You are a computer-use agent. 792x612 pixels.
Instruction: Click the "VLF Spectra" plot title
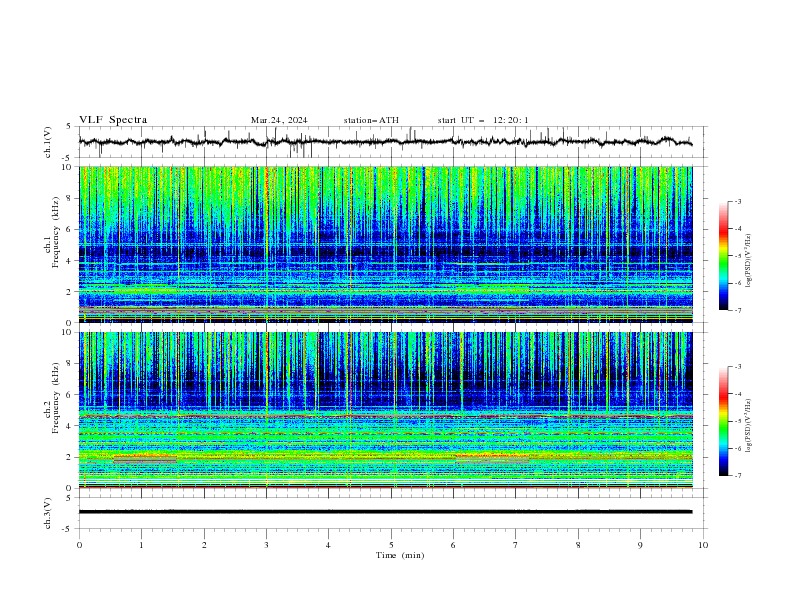pos(113,120)
